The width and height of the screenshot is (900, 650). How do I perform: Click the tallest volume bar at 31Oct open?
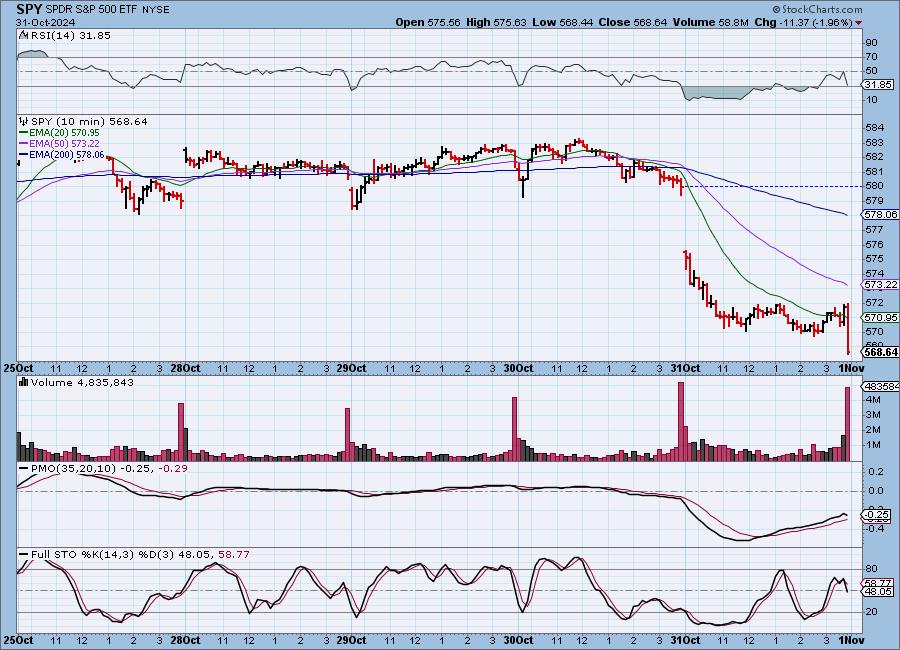pos(681,421)
